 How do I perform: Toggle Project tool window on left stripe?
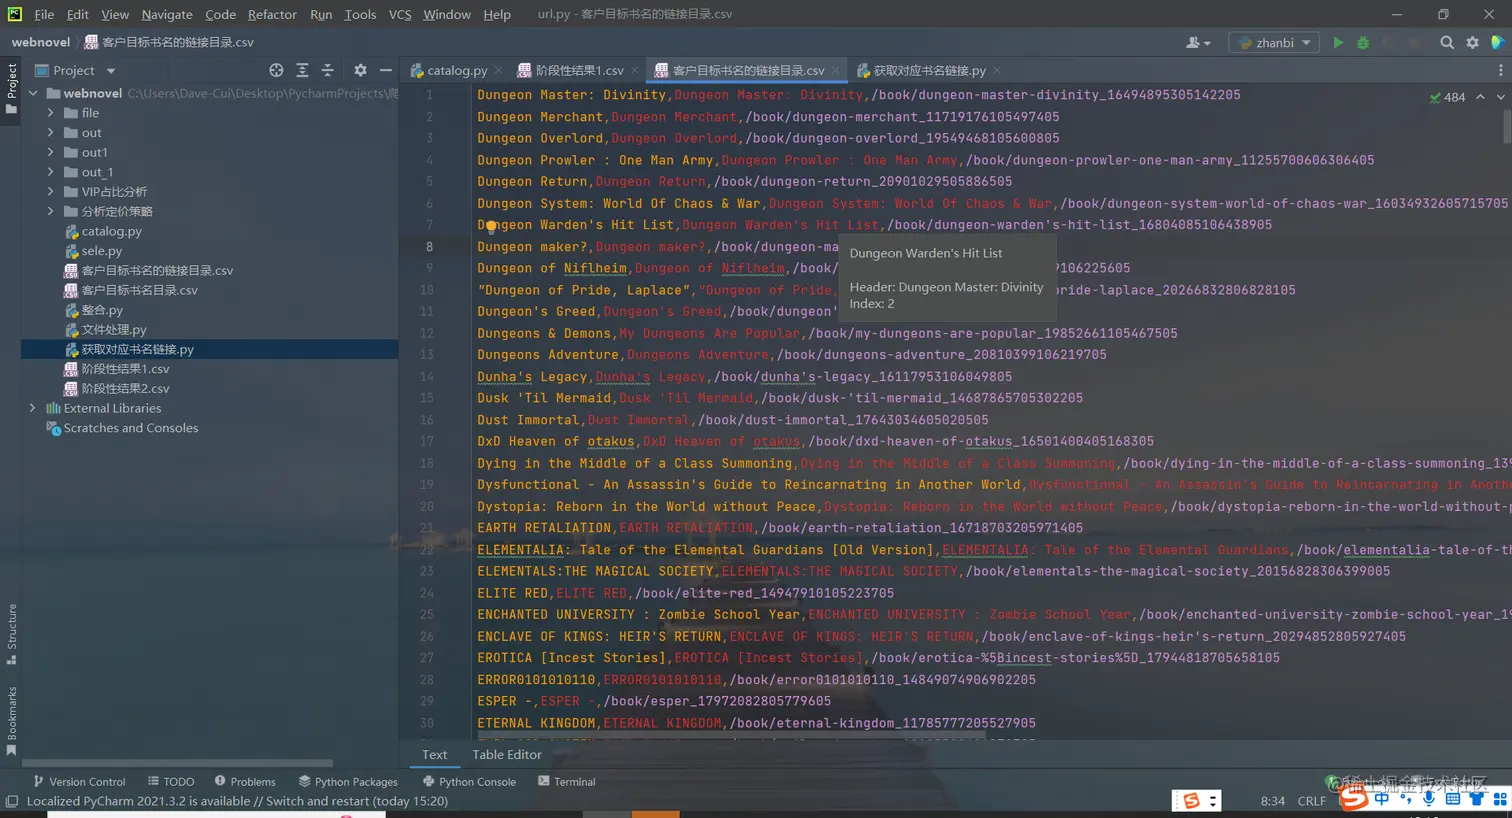(12, 88)
